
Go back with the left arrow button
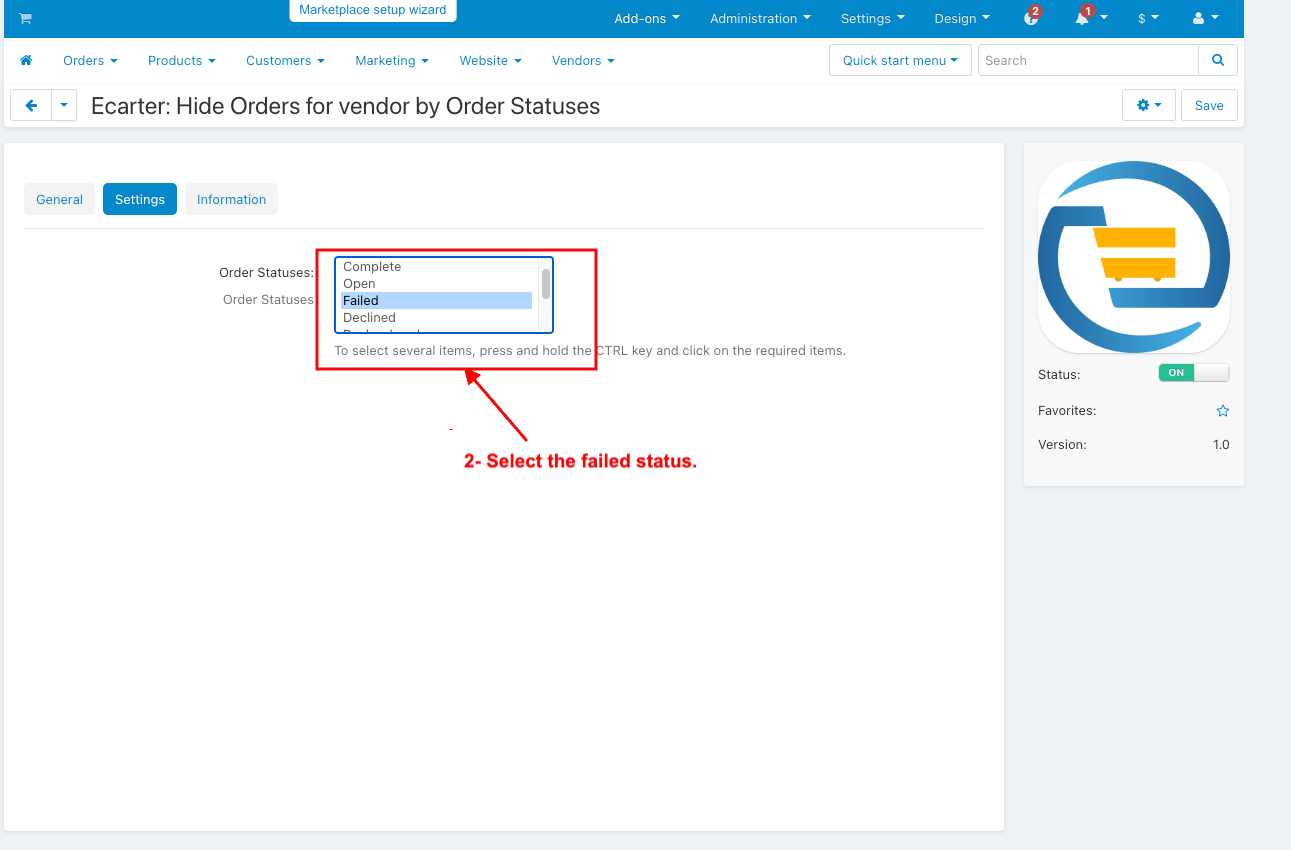31,105
